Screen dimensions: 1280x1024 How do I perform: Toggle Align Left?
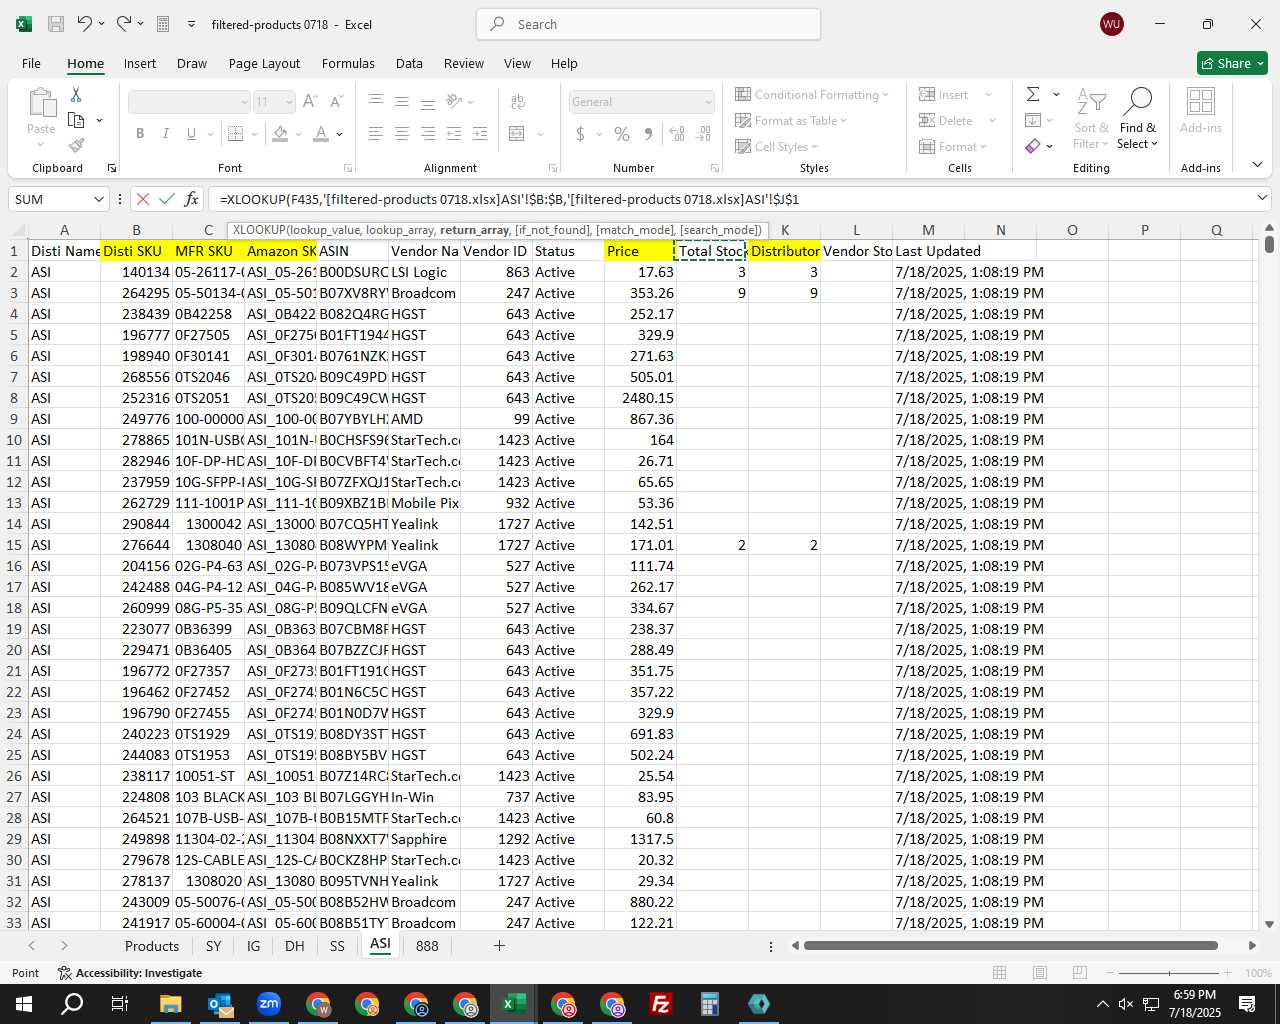376,133
